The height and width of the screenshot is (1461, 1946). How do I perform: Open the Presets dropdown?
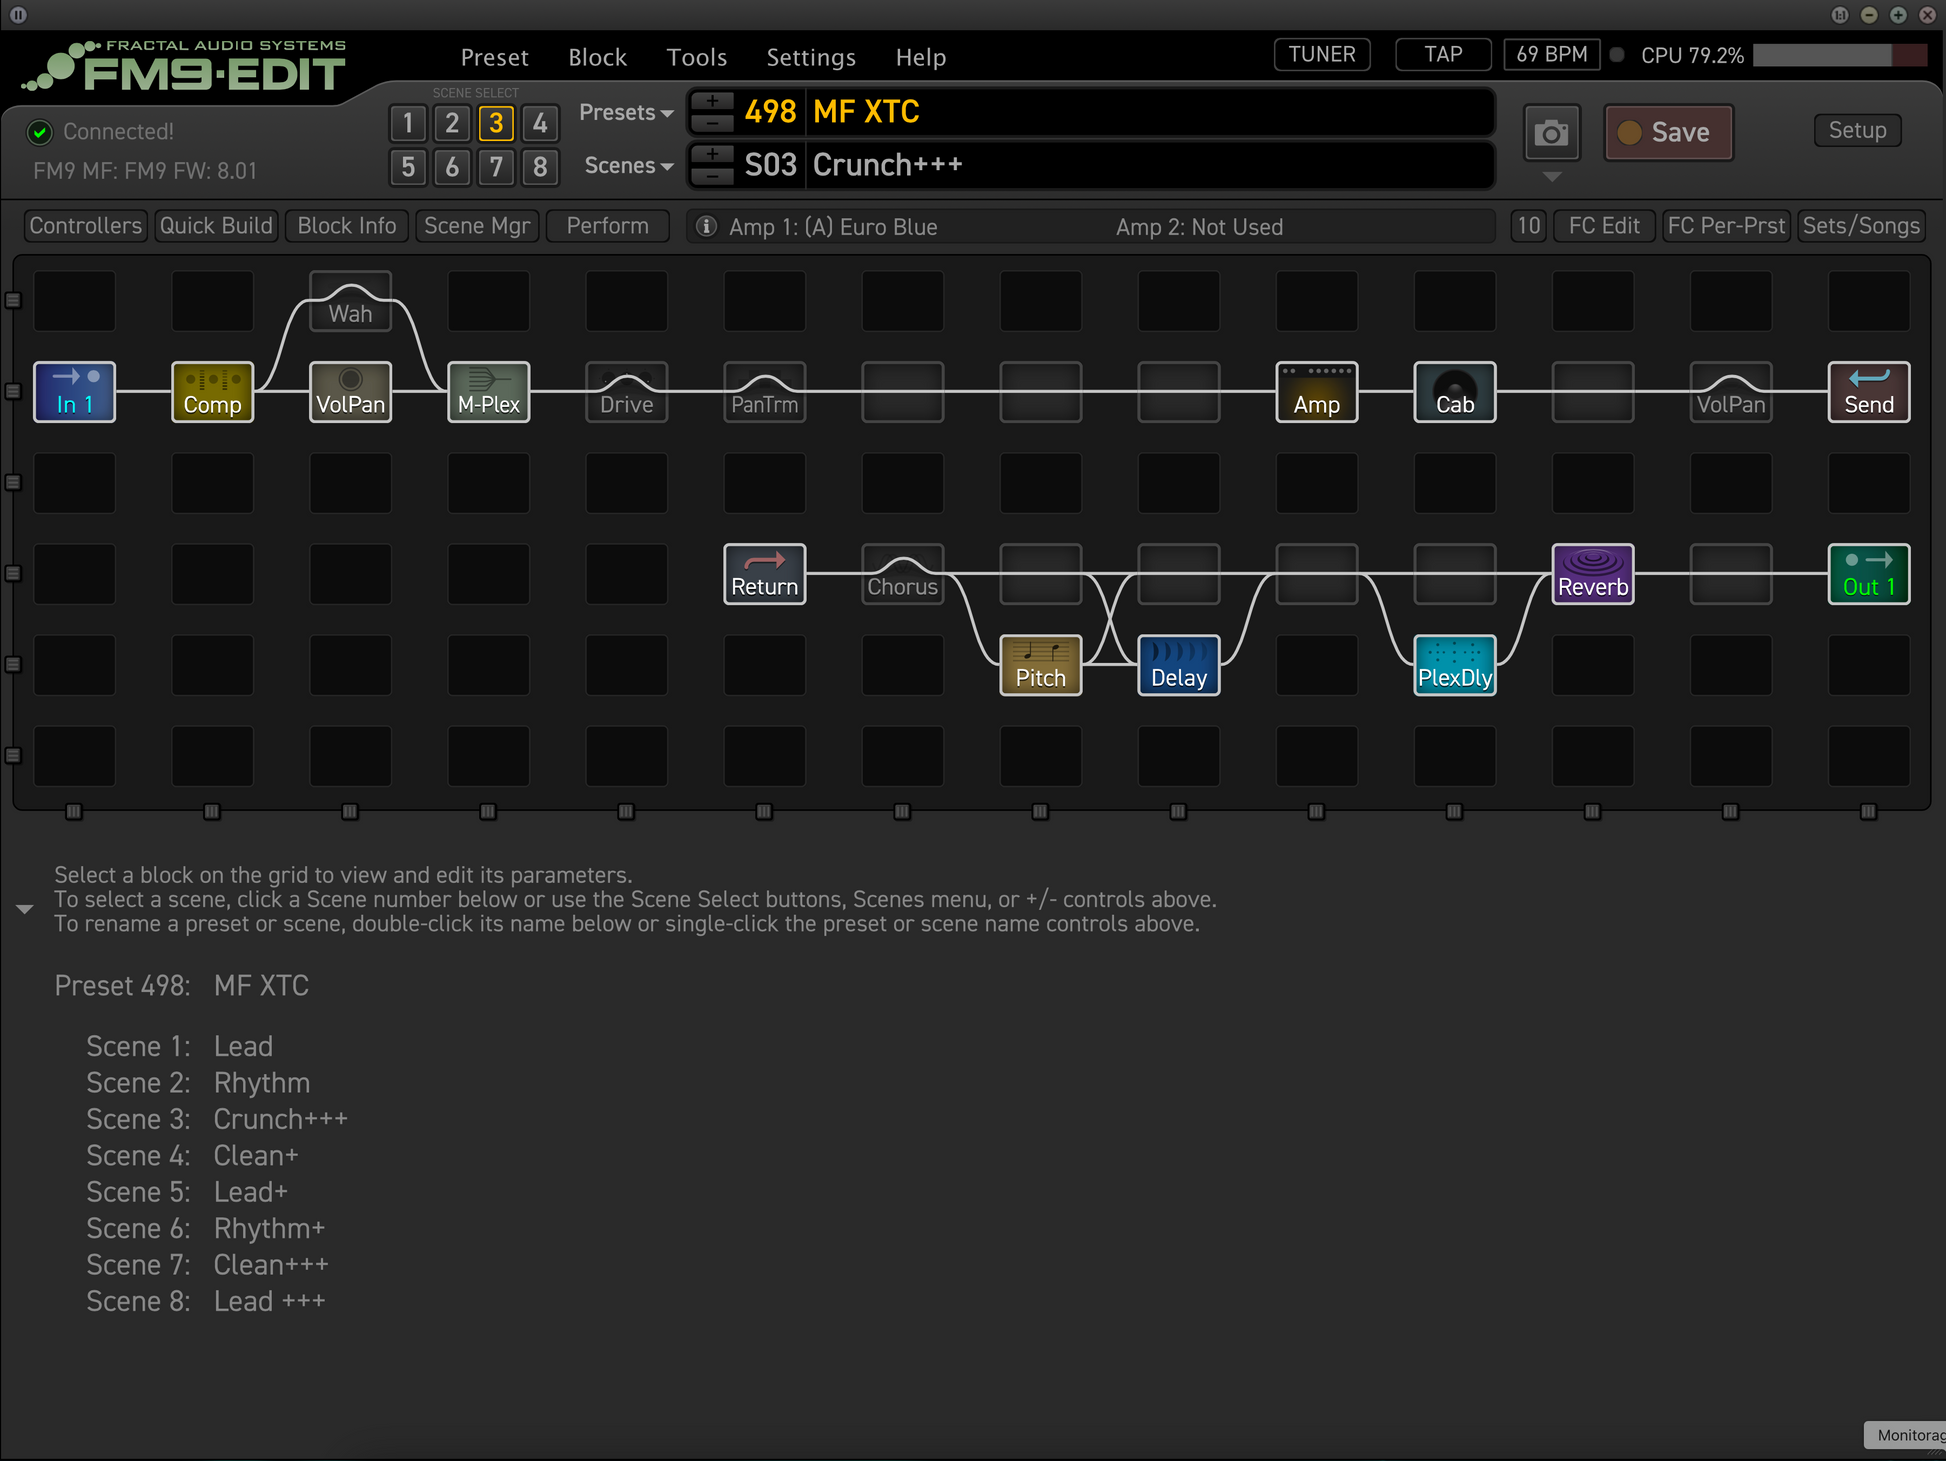[626, 113]
